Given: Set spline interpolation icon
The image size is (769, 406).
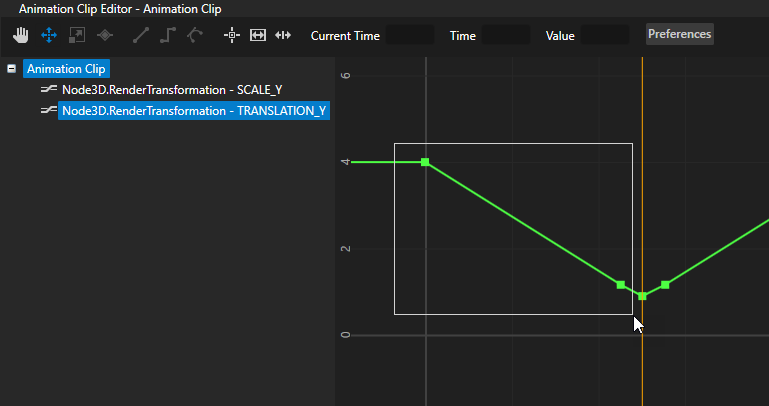Looking at the screenshot, I should tap(195, 35).
